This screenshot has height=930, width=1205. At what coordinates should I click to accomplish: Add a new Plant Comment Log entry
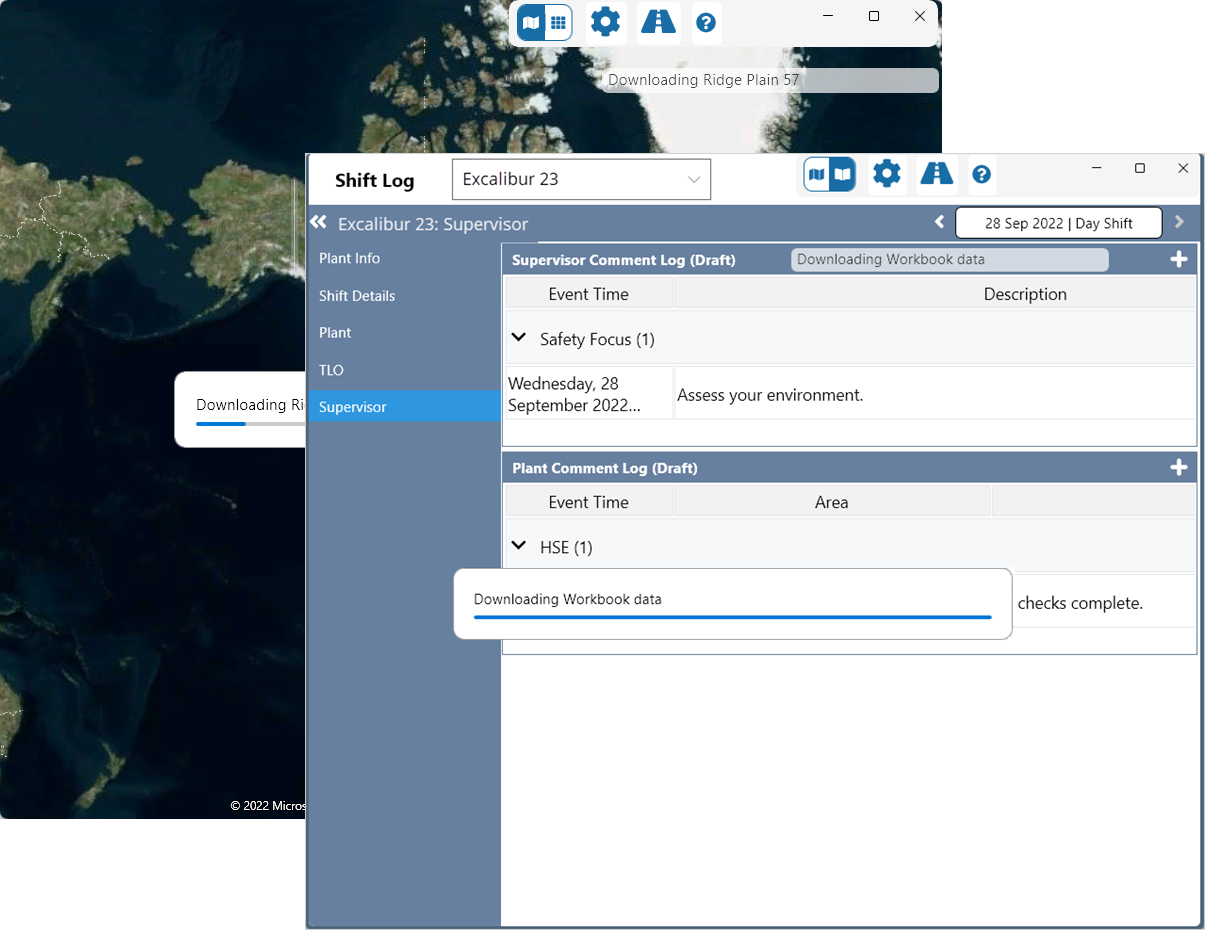1178,468
